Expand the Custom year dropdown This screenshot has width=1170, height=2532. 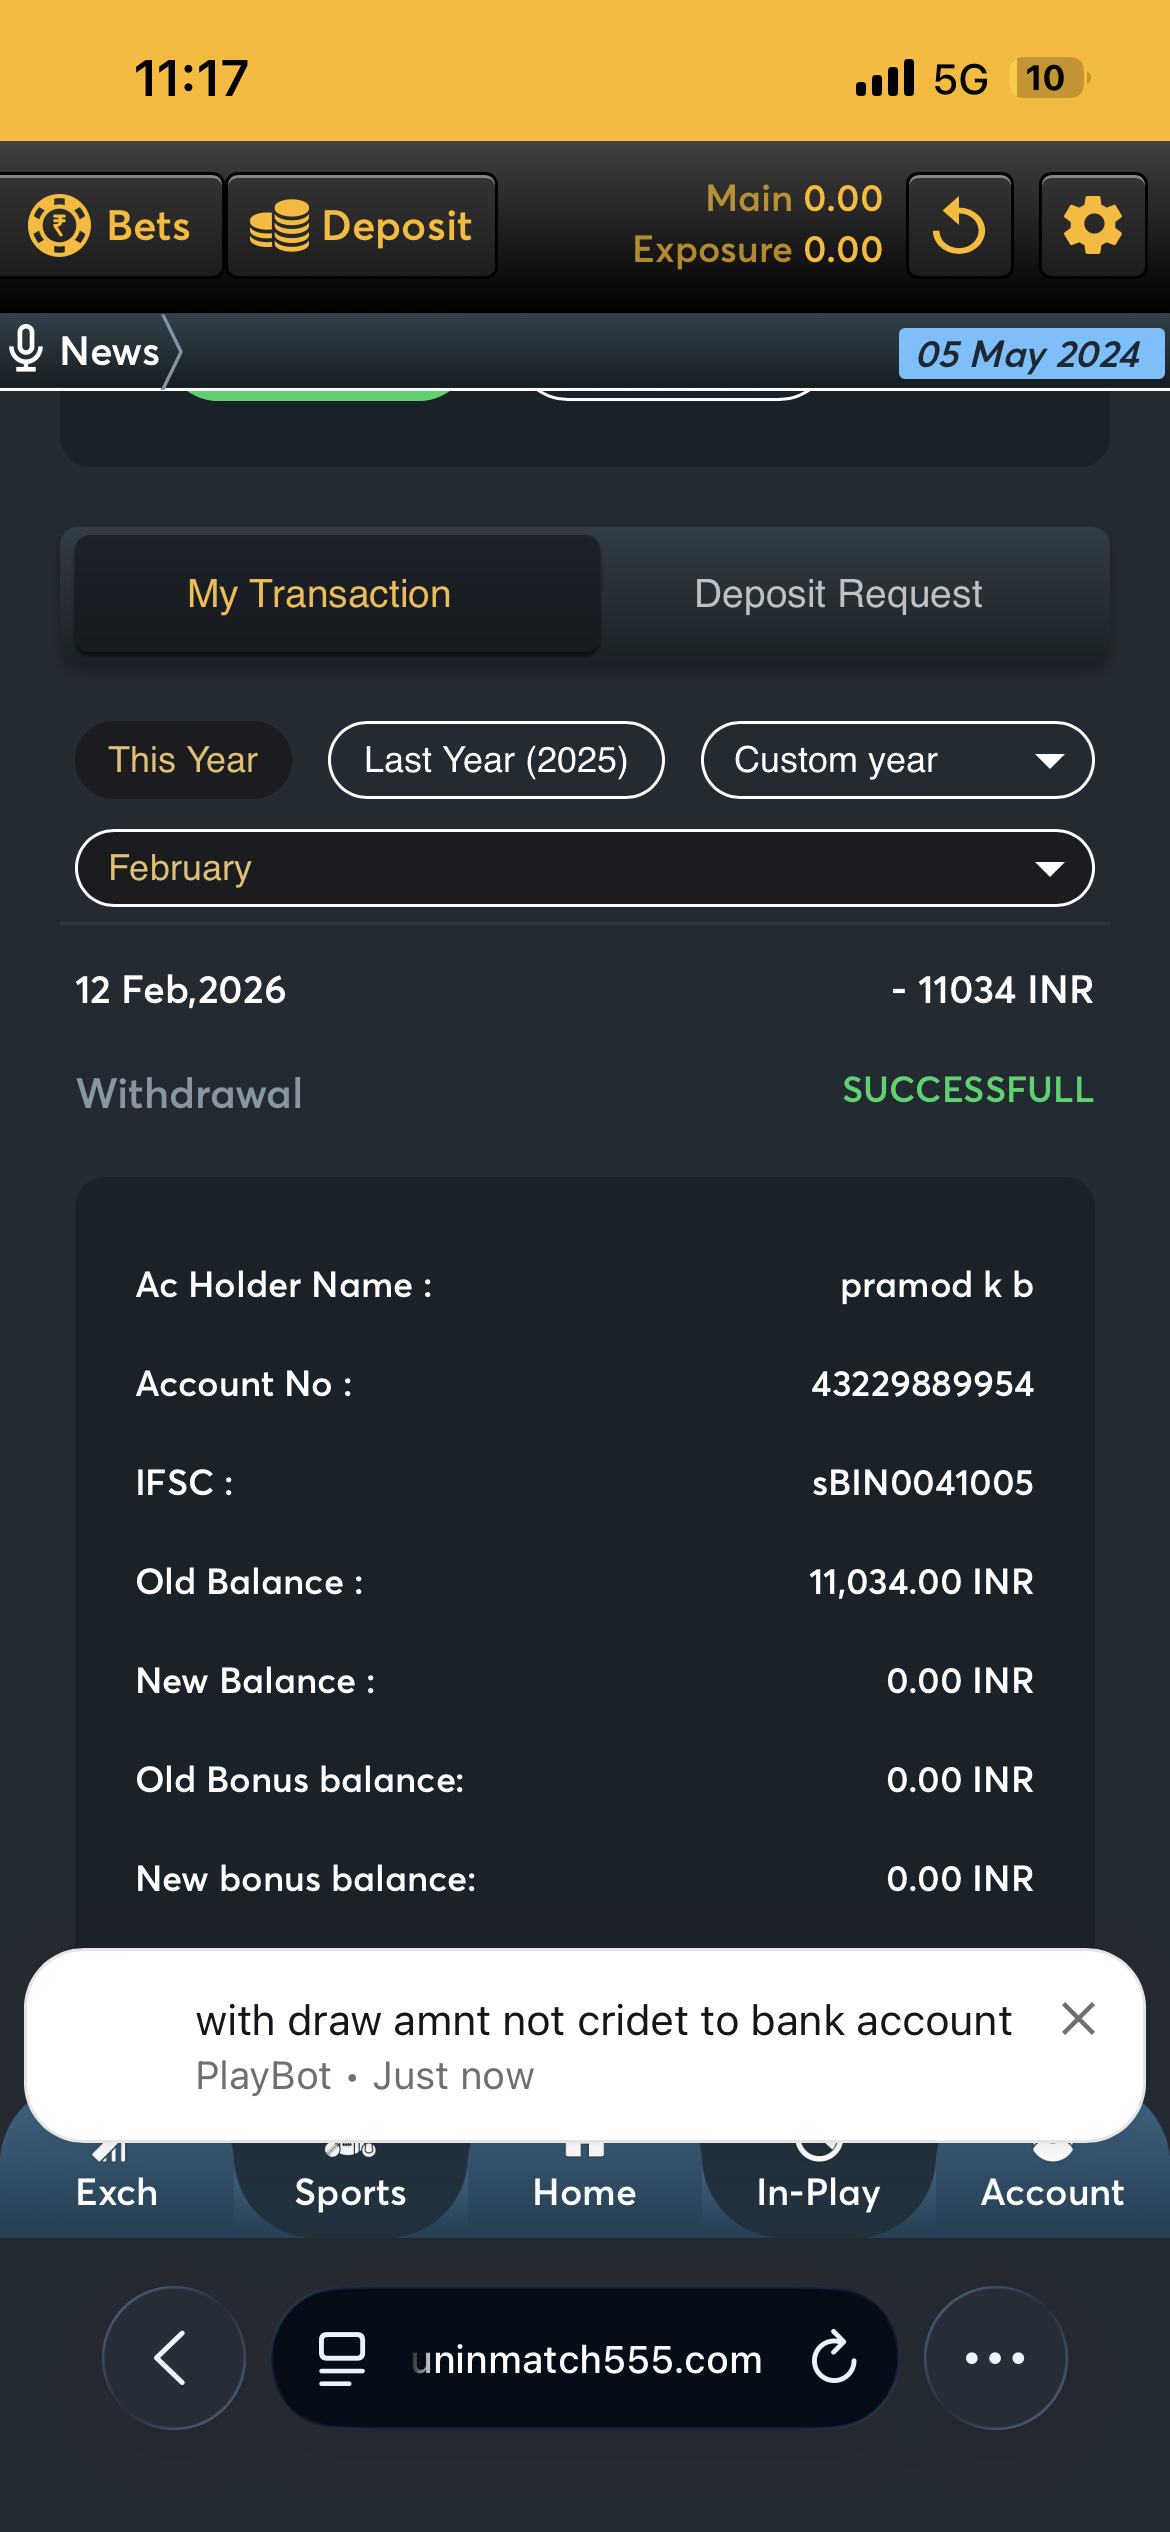(897, 760)
